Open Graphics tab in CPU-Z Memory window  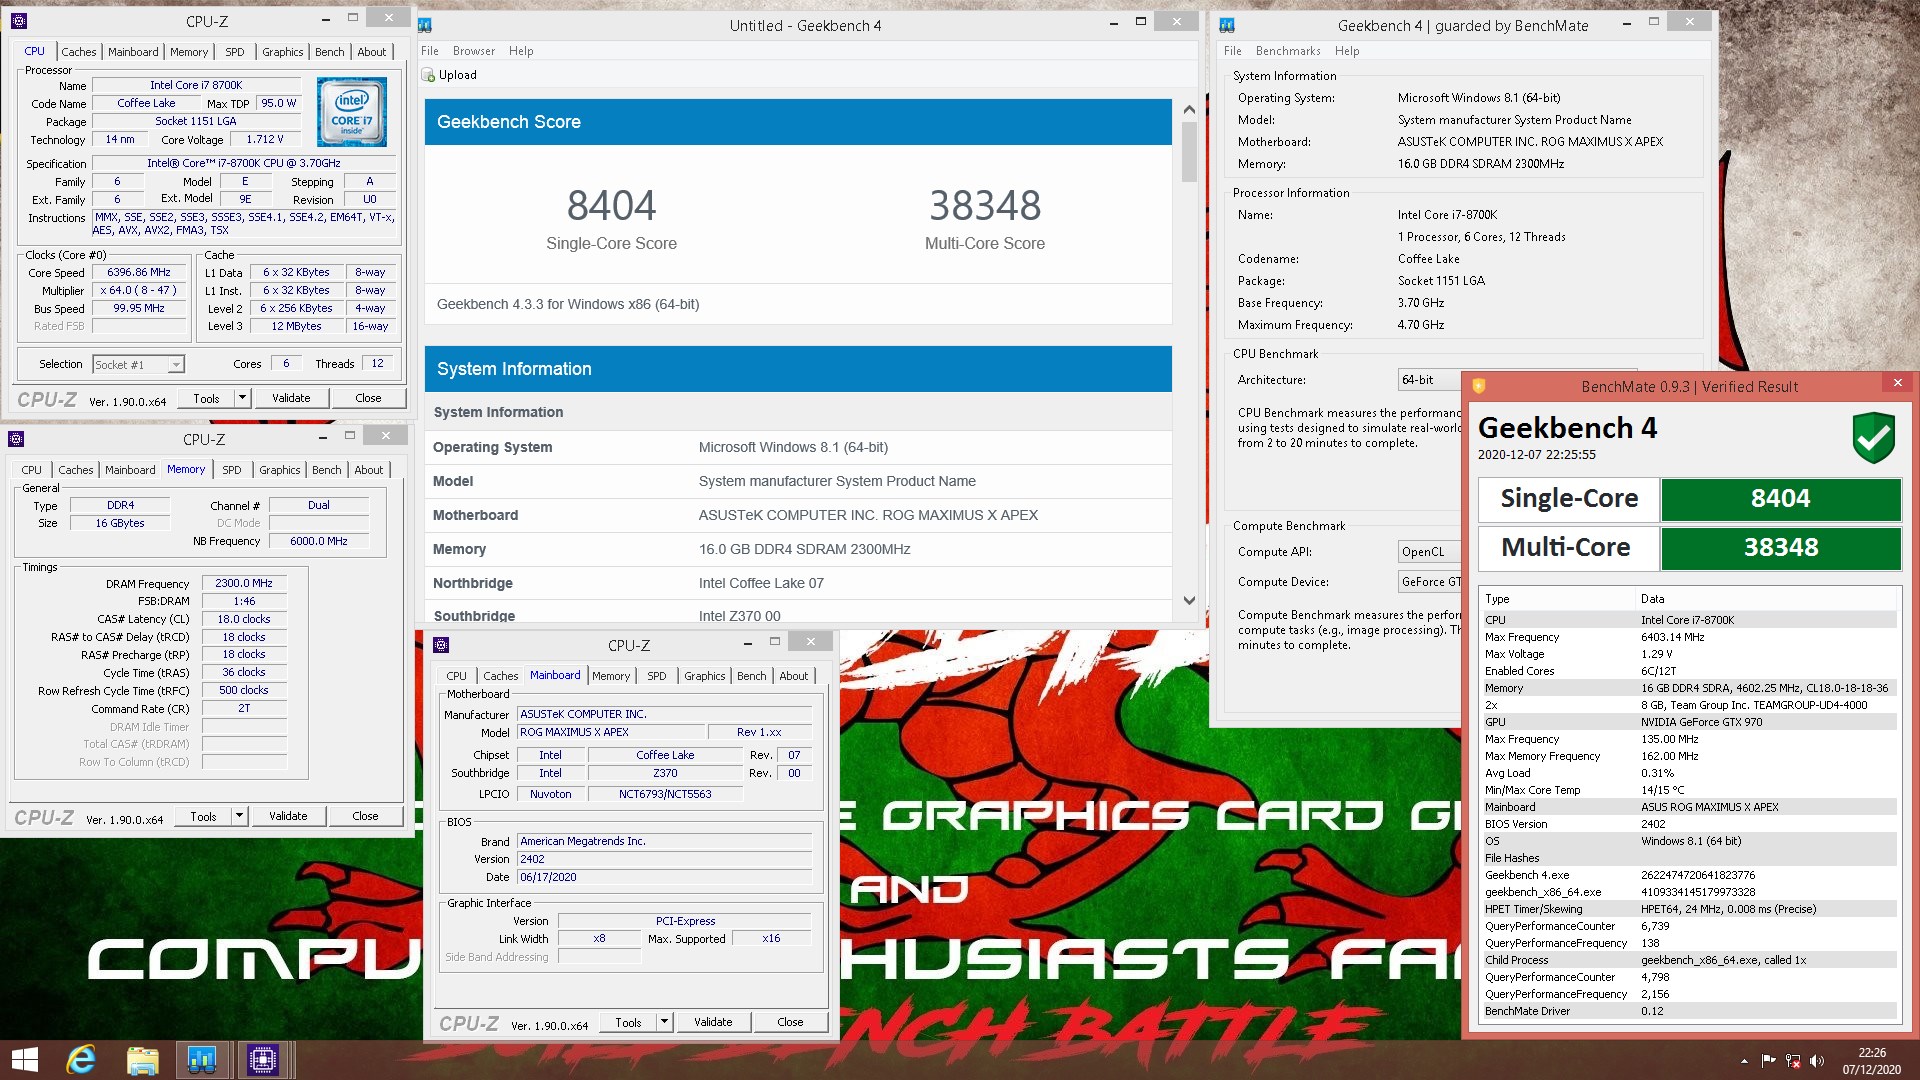pos(280,470)
